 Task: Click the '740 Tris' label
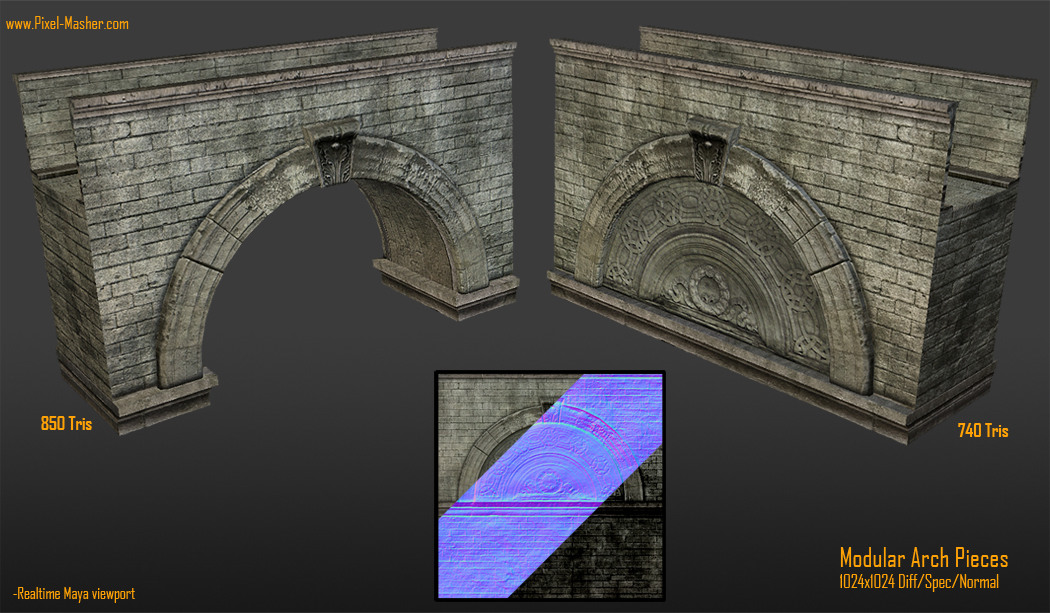click(983, 431)
